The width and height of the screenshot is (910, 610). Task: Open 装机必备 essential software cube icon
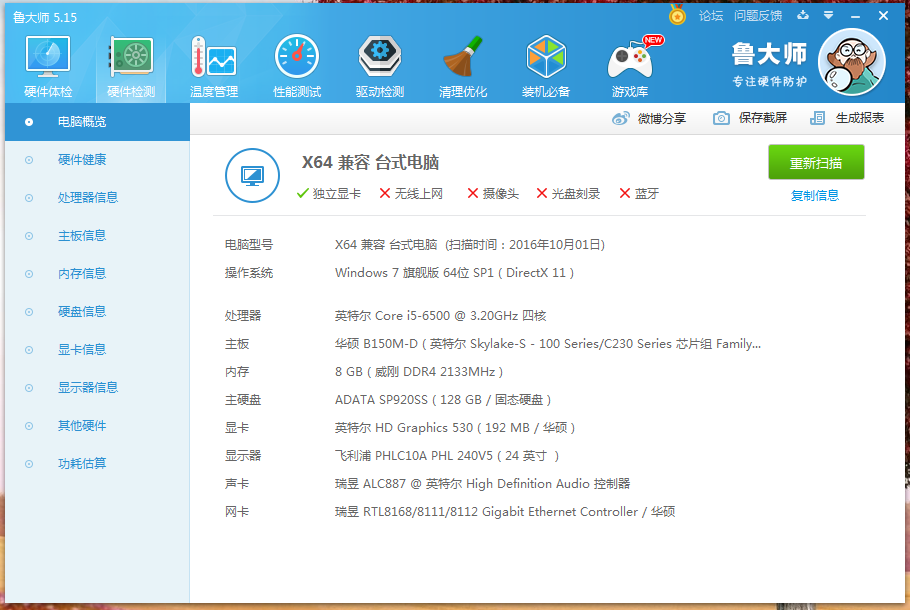(546, 66)
